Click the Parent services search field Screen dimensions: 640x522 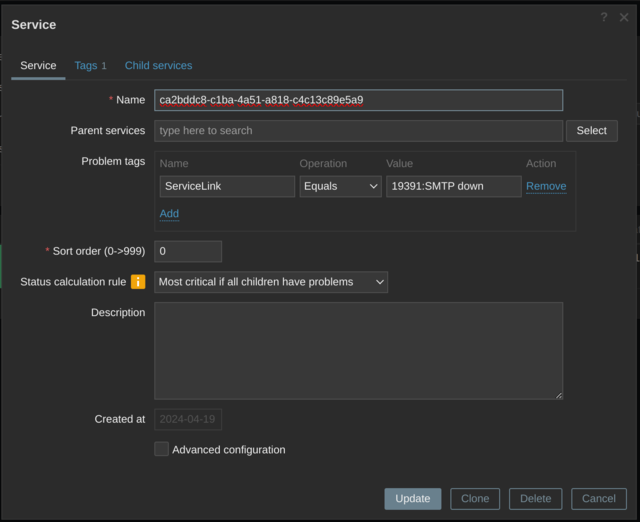point(358,131)
